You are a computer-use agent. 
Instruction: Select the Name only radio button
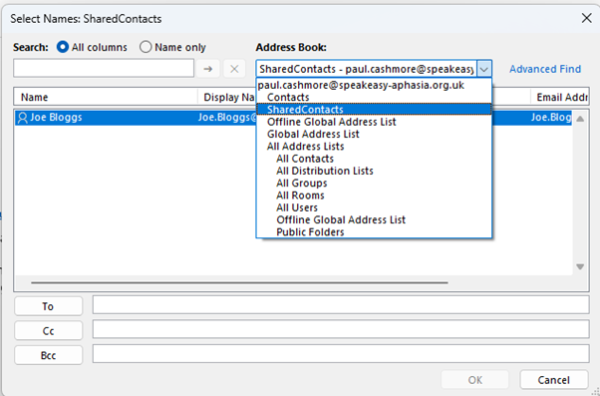pyautogui.click(x=145, y=47)
